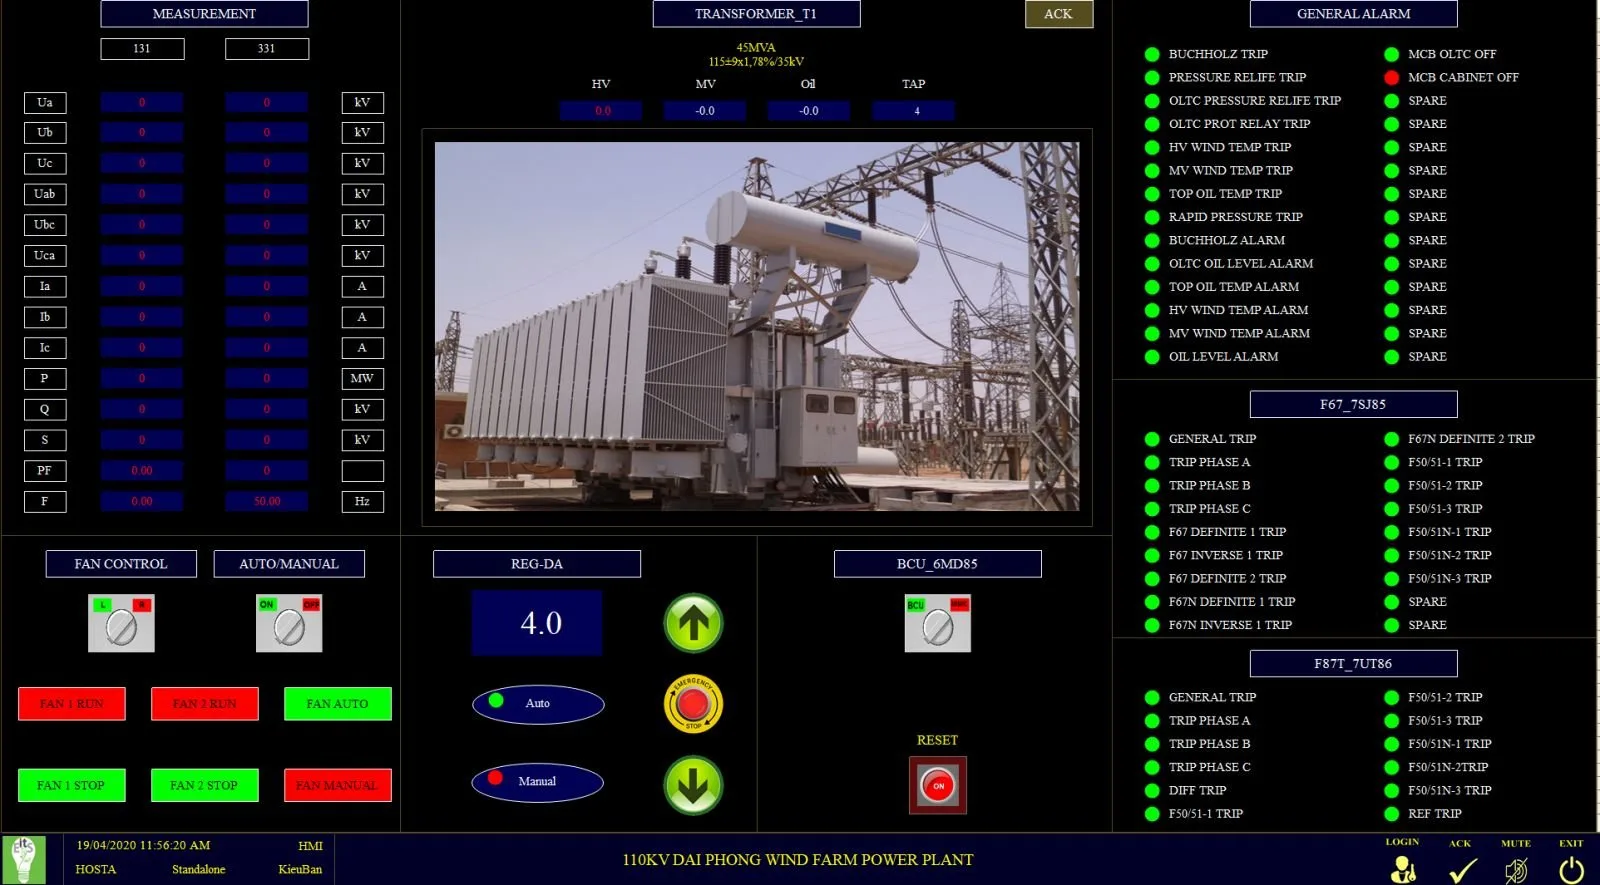This screenshot has height=885, width=1600.
Task: Click the HV temperature value field
Action: coord(601,111)
